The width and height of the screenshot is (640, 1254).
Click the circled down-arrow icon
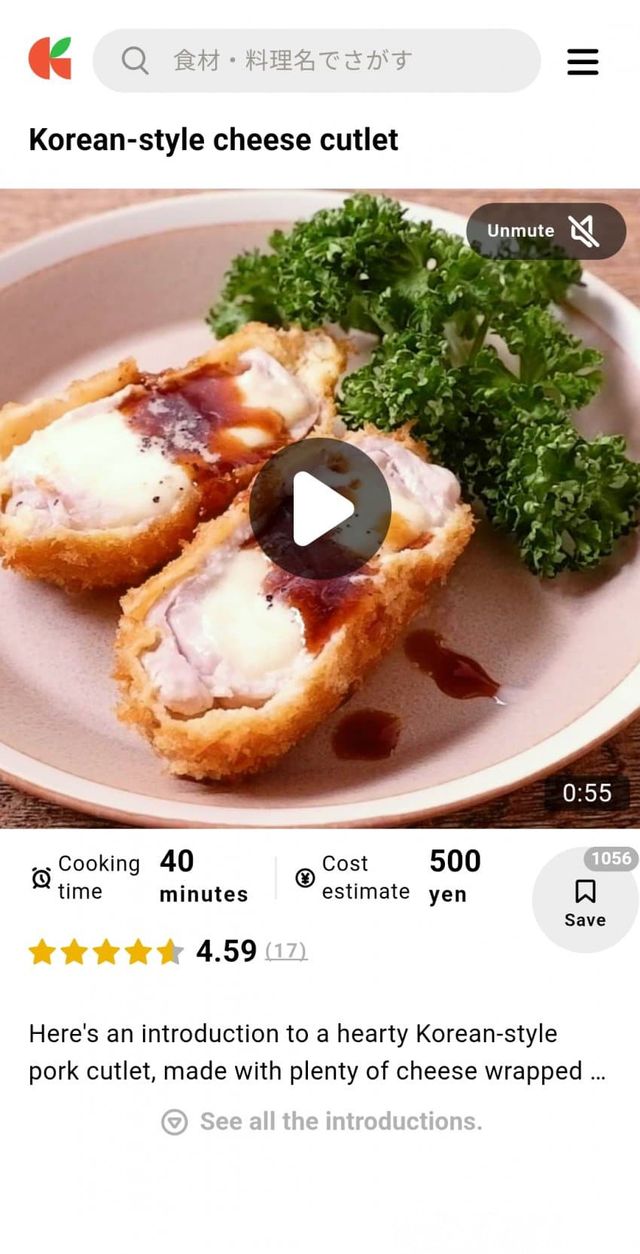[x=174, y=1122]
